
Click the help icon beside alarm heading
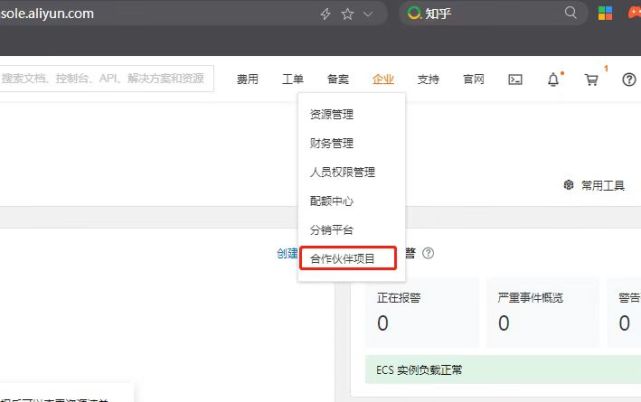[428, 253]
